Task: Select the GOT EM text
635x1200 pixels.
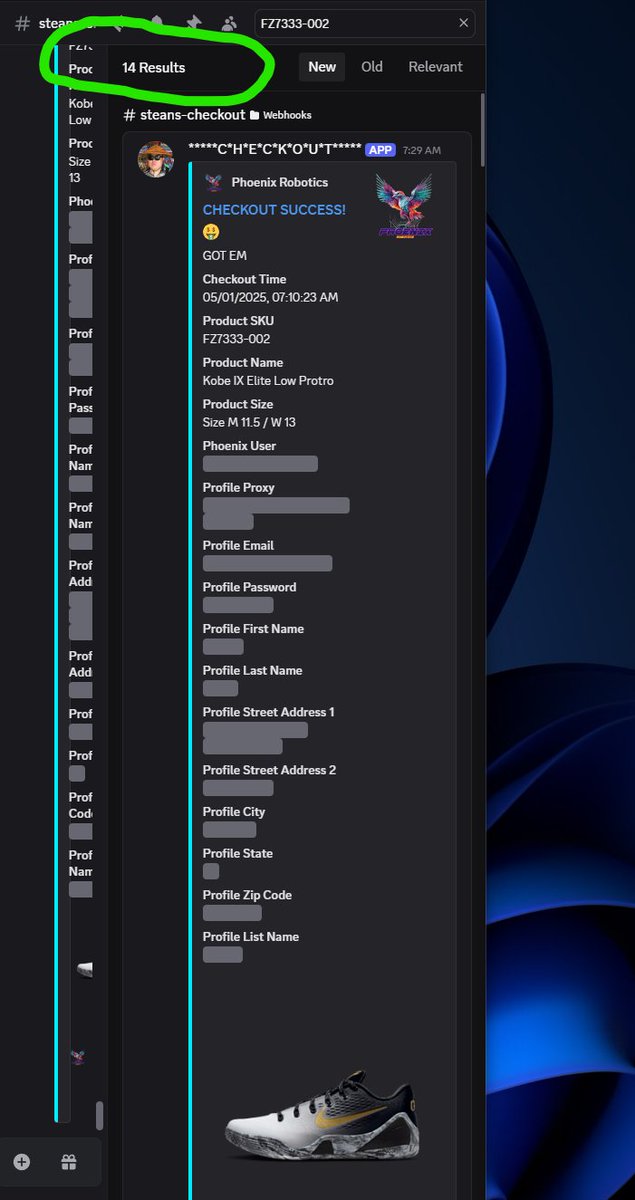Action: pyautogui.click(x=225, y=256)
